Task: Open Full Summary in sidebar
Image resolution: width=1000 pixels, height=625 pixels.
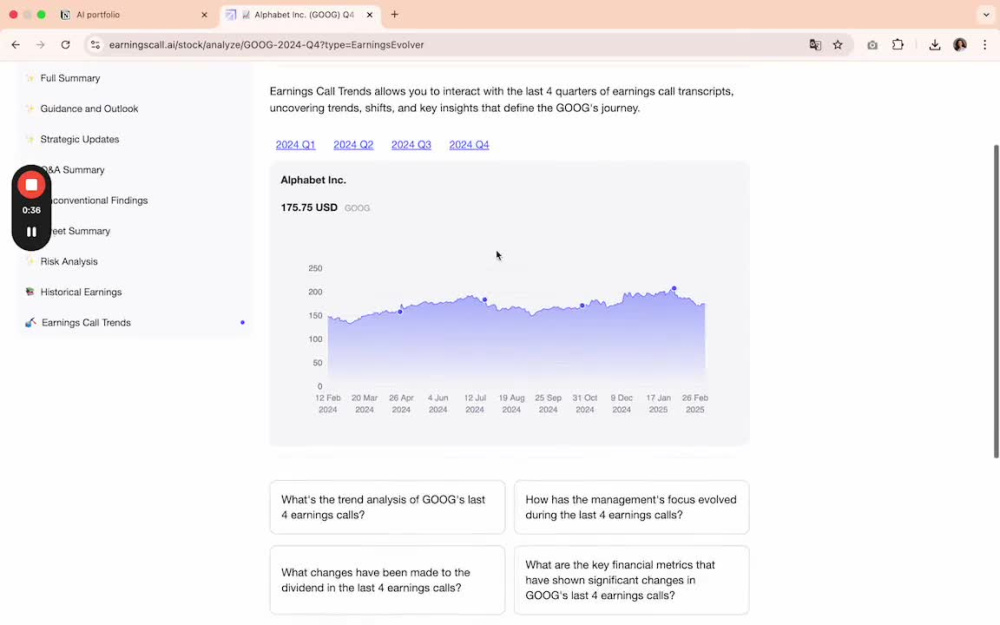Action: [70, 78]
